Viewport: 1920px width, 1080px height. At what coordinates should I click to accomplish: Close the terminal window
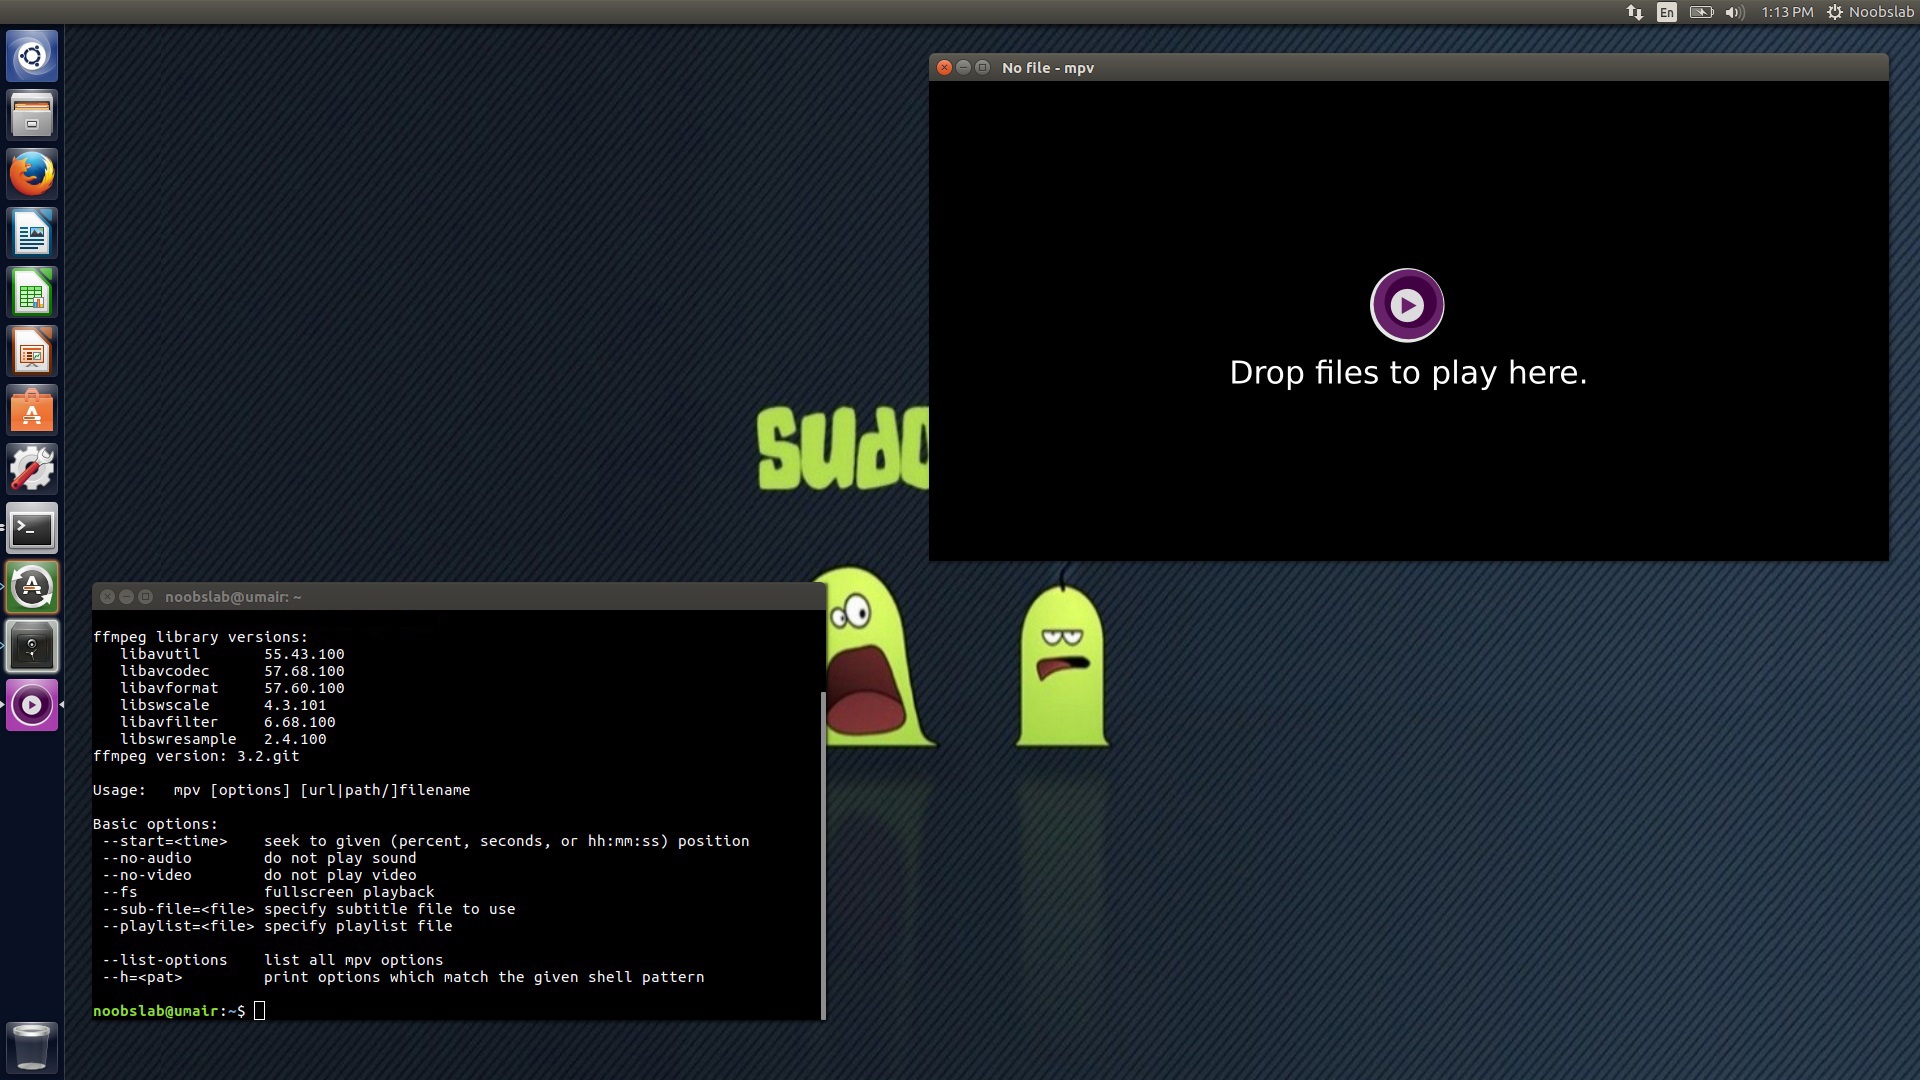point(107,596)
